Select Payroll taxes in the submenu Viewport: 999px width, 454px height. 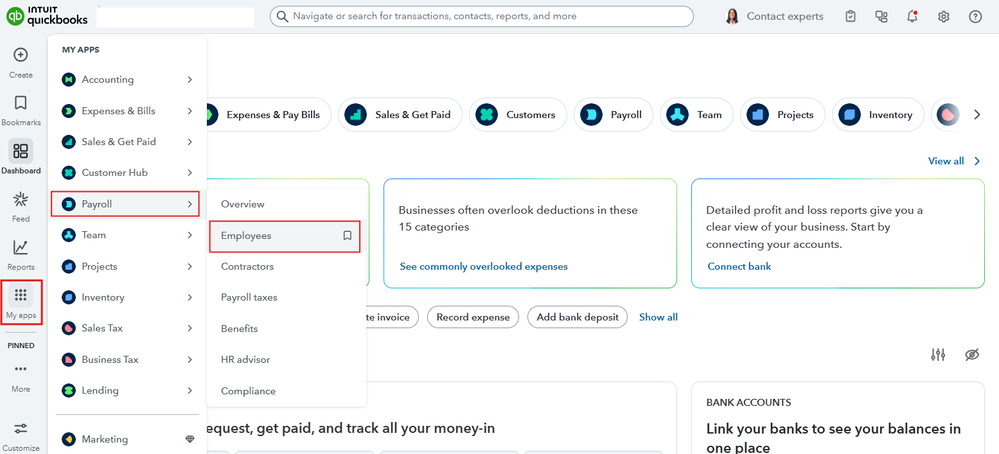tap(249, 297)
